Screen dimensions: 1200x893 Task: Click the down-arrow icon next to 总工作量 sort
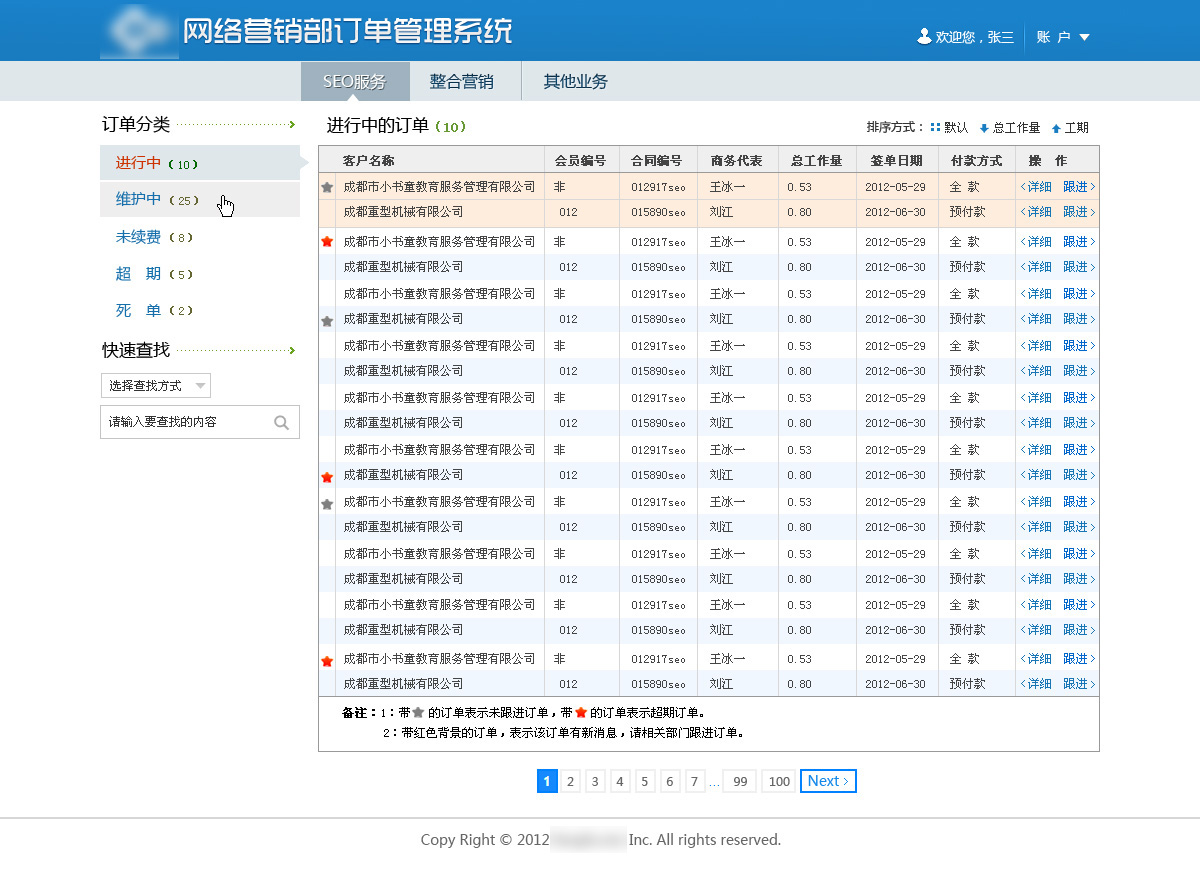pos(984,128)
